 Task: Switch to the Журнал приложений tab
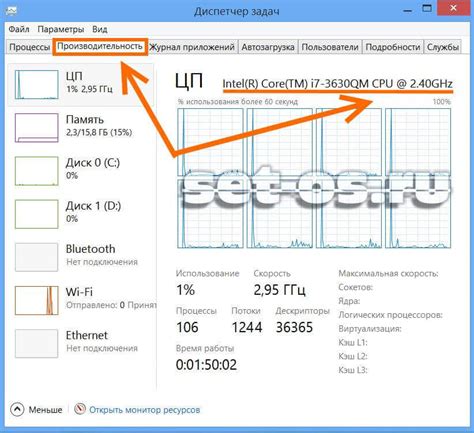192,47
